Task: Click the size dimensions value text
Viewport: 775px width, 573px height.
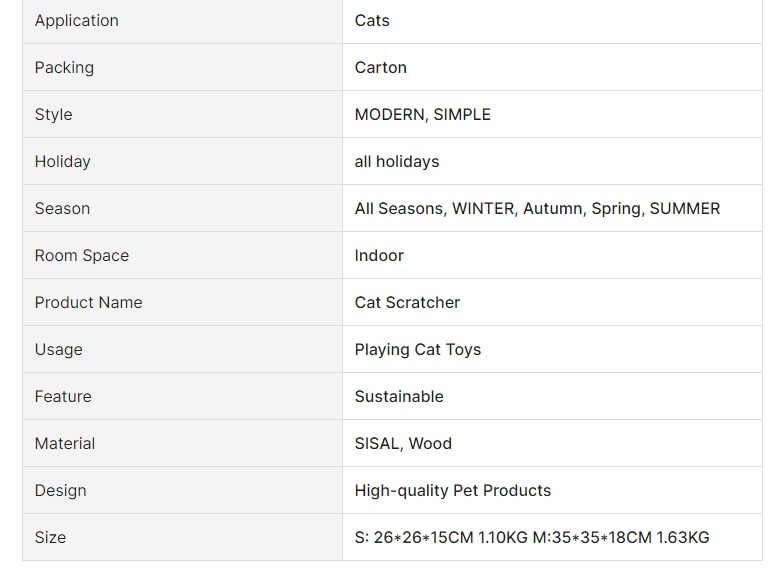Action: tap(531, 538)
